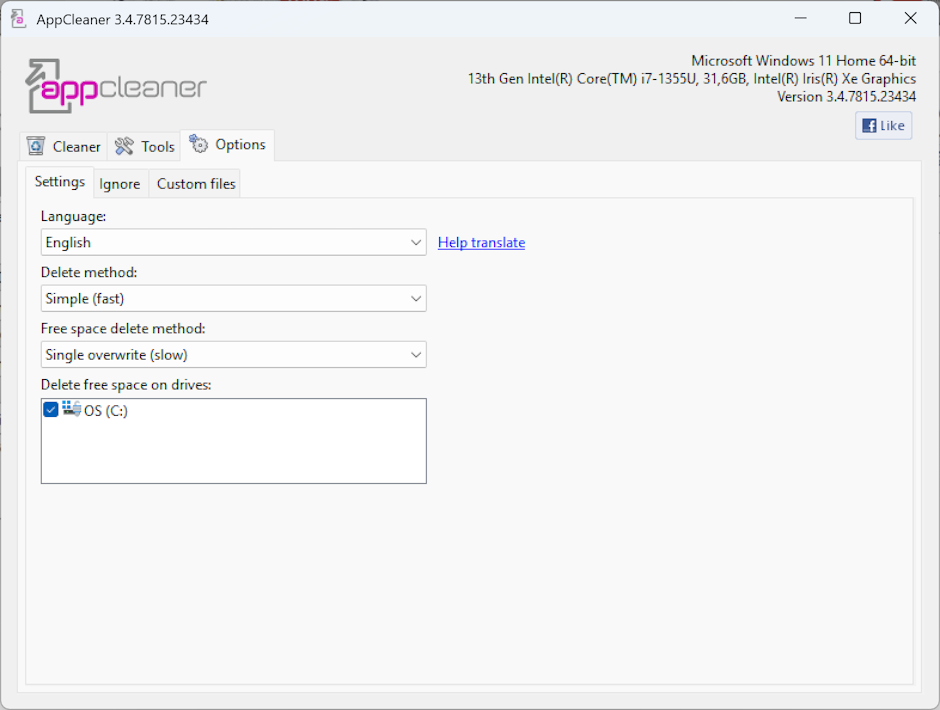Image resolution: width=940 pixels, height=710 pixels.
Task: Open the title bar app icon menu
Action: pos(18,19)
